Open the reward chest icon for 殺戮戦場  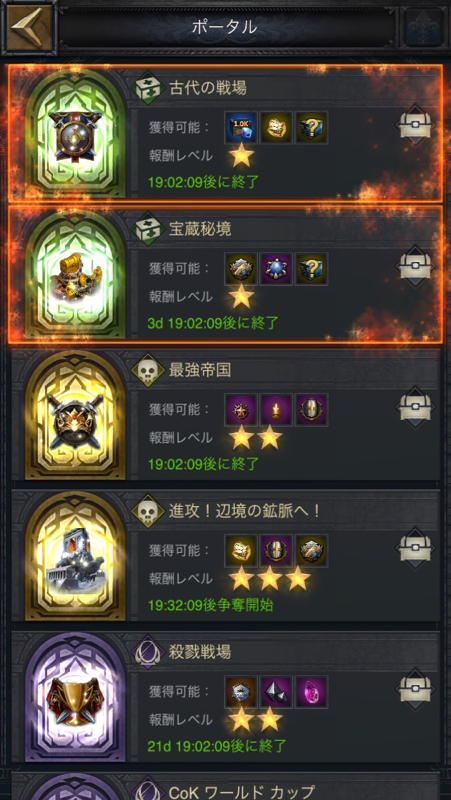(x=415, y=689)
